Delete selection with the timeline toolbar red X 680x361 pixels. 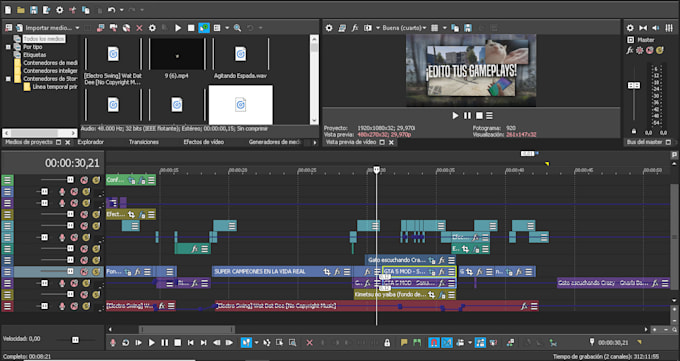point(309,342)
